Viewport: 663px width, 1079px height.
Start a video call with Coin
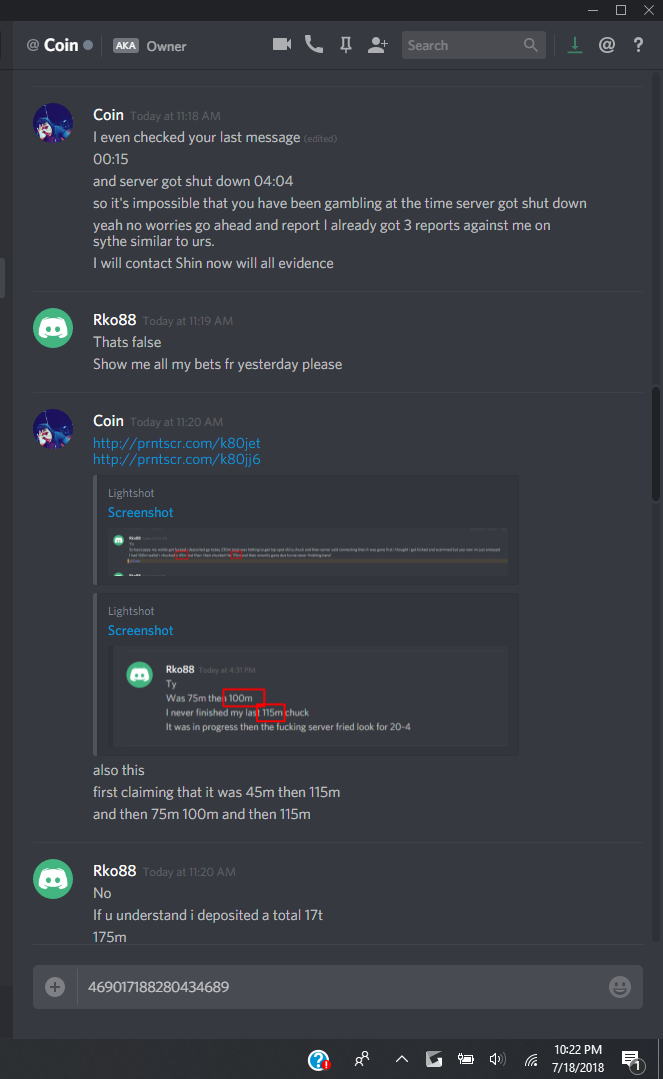coord(282,45)
